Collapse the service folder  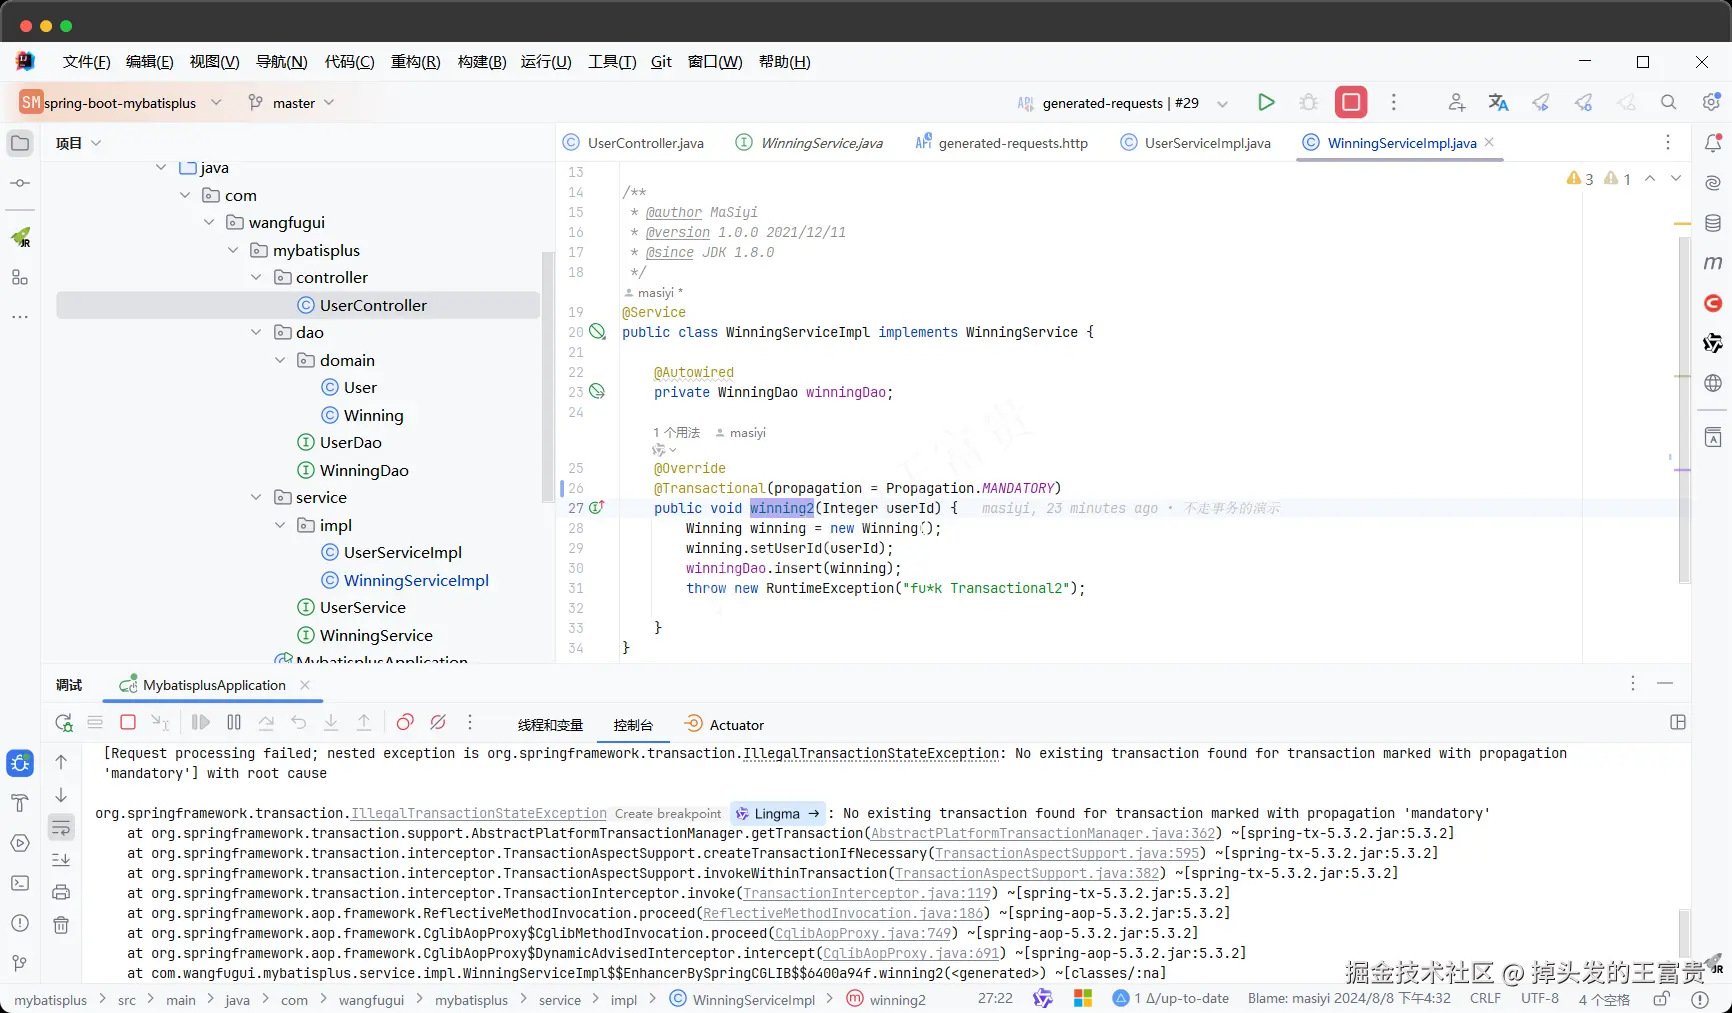tap(256, 497)
